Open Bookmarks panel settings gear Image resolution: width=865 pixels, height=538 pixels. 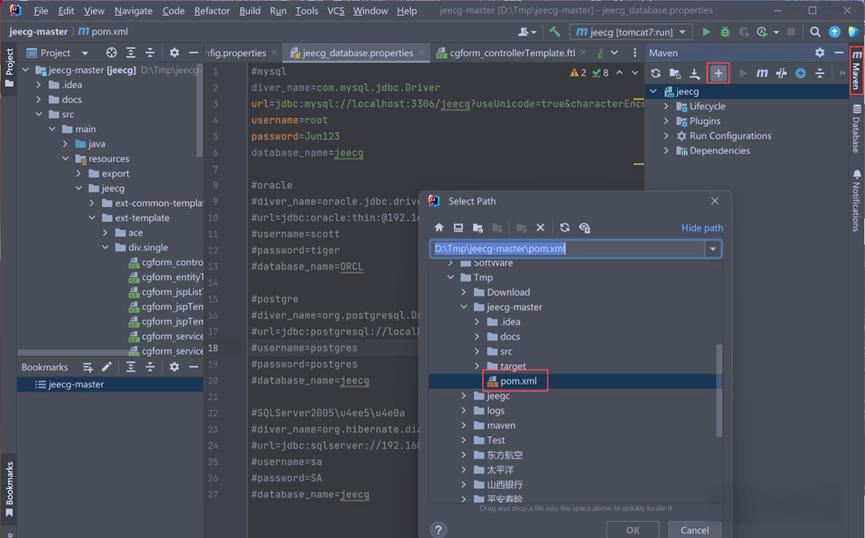tap(174, 367)
